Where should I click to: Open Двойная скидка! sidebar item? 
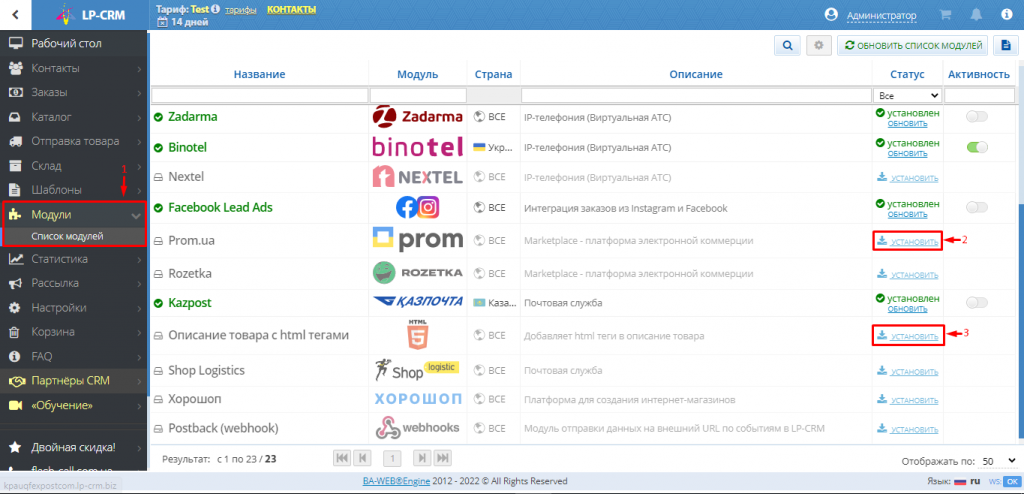(74, 448)
